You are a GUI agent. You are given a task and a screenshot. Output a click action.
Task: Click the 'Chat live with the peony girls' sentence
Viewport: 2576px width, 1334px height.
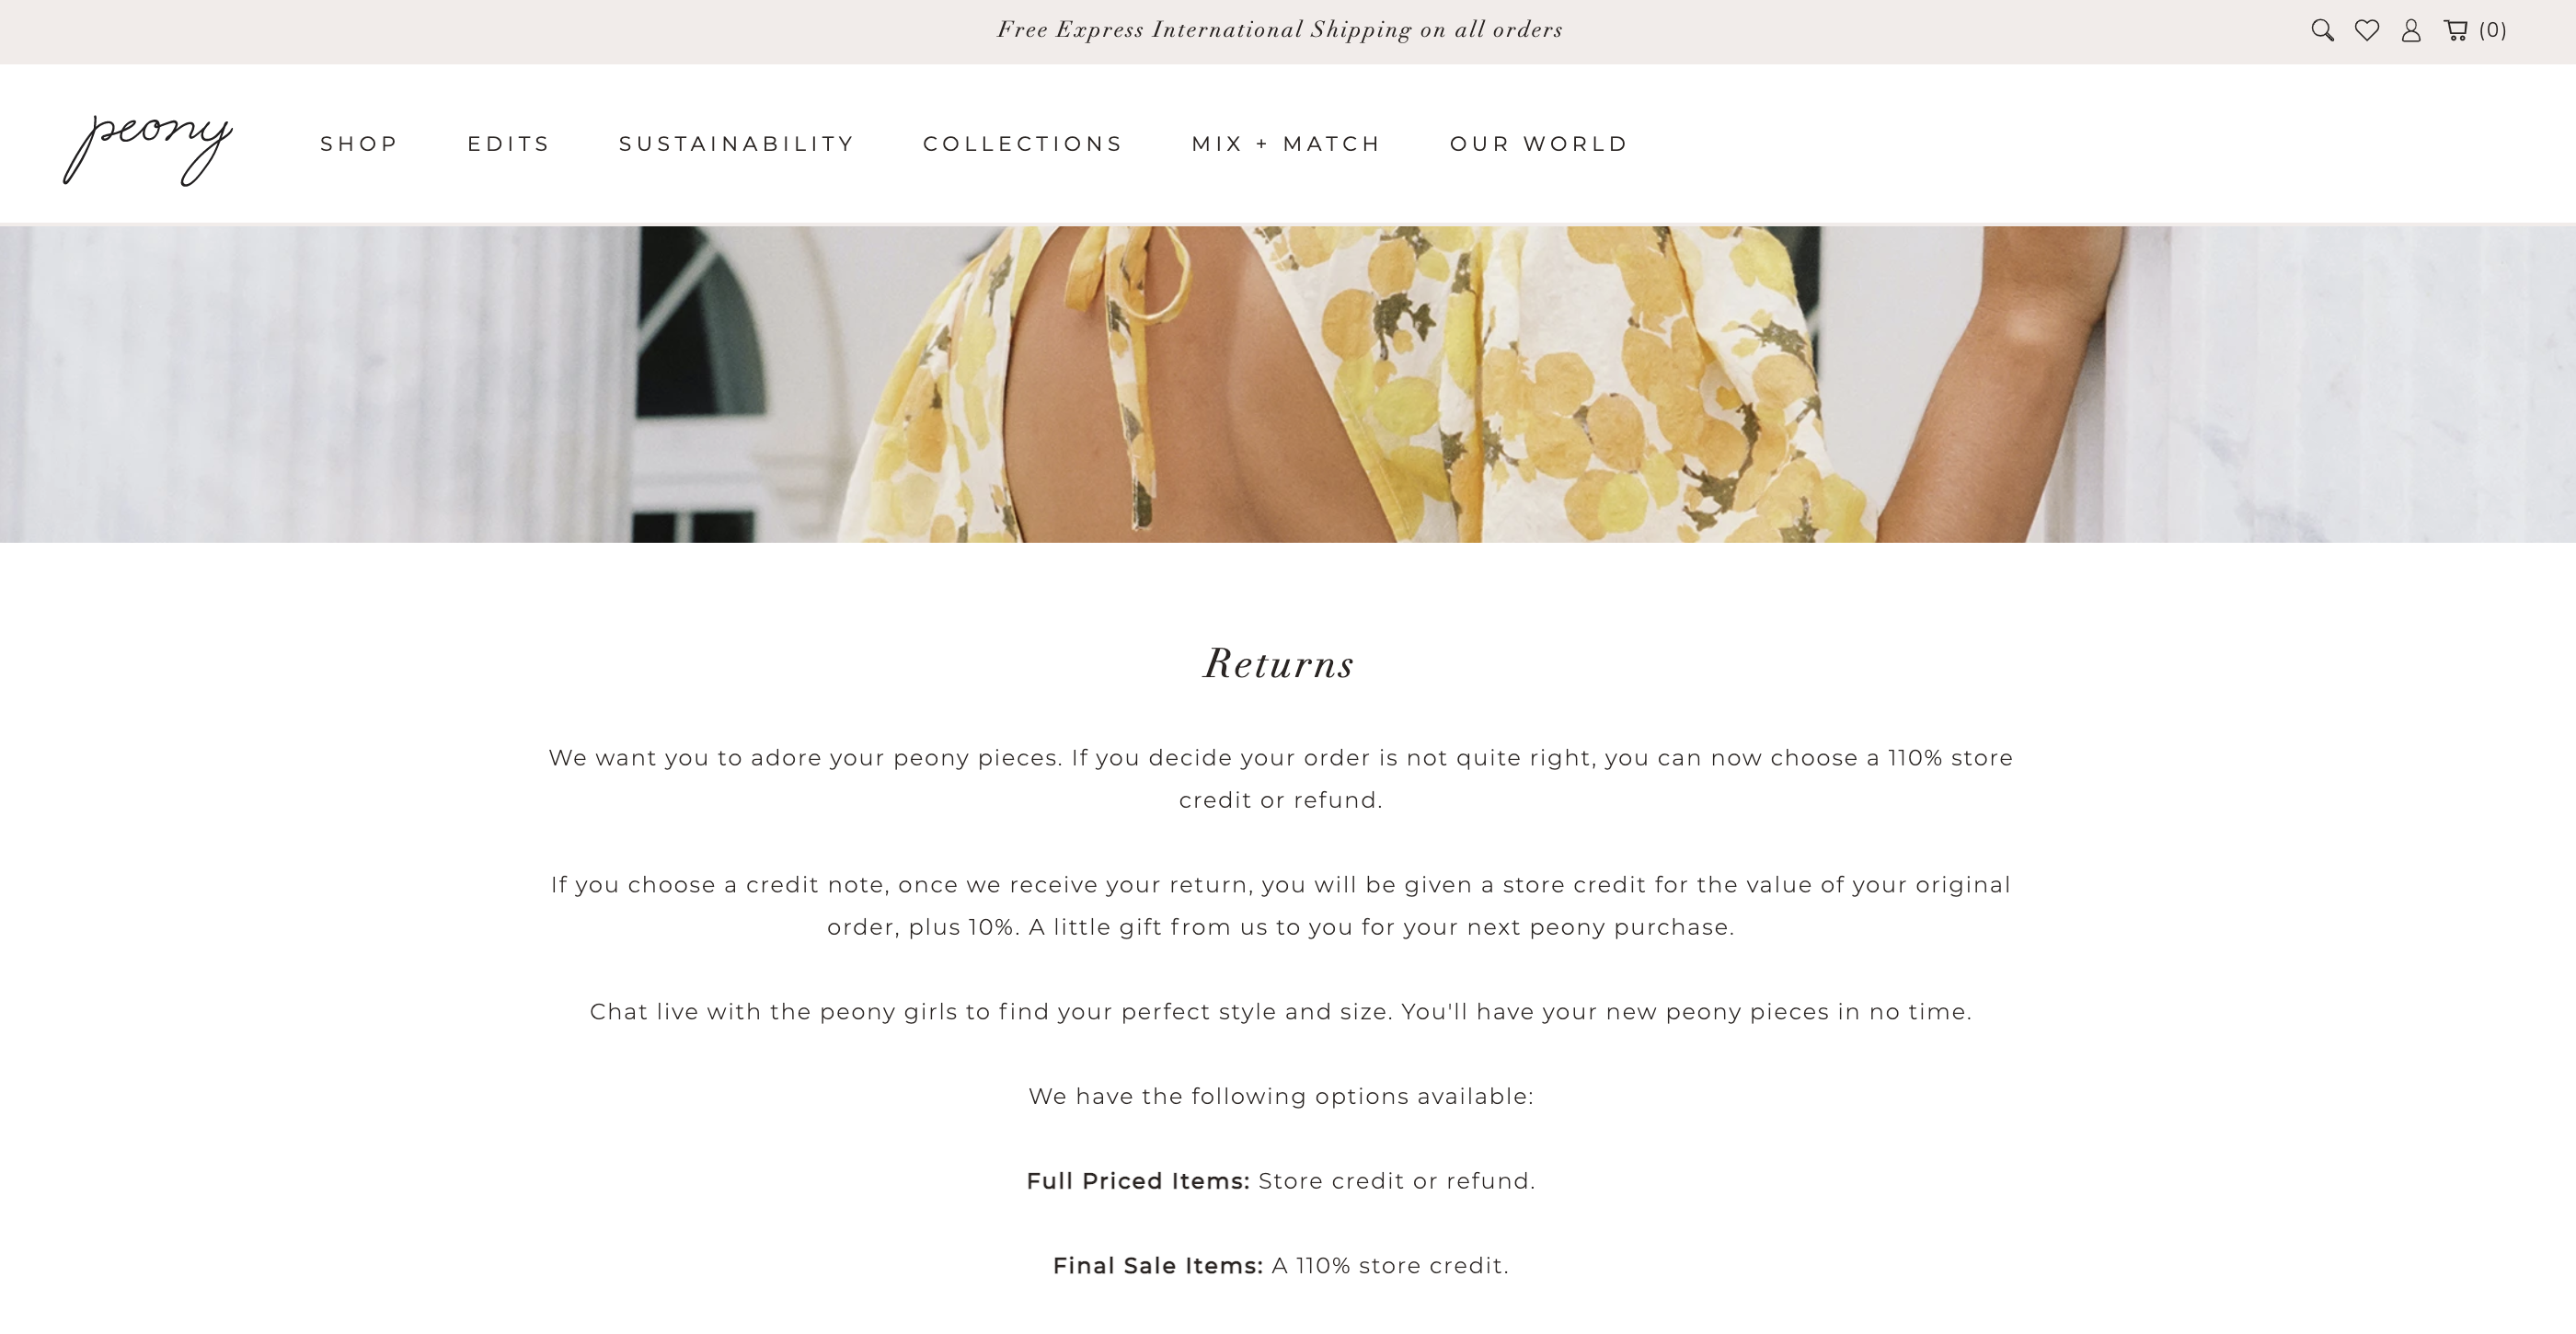pos(1281,1012)
